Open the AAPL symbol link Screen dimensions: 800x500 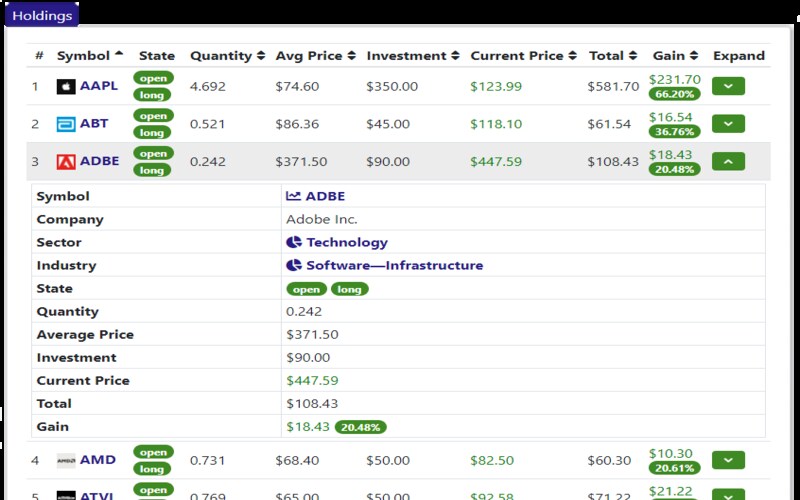(x=99, y=86)
